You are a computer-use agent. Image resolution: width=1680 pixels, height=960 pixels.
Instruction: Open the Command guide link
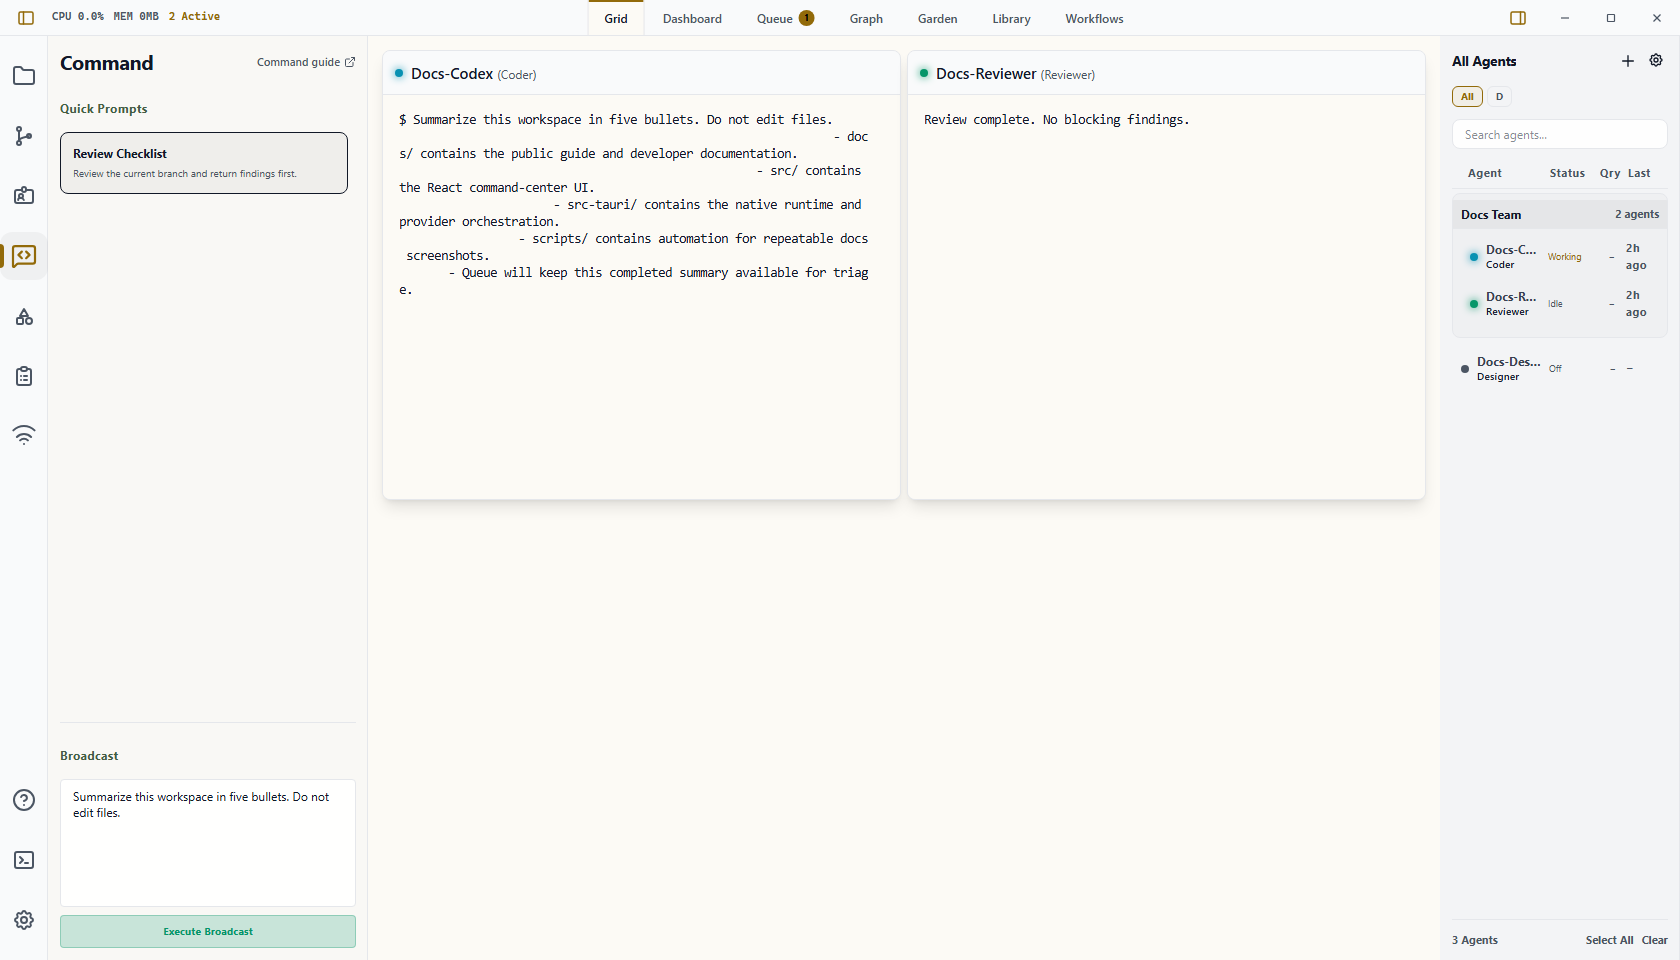(306, 62)
